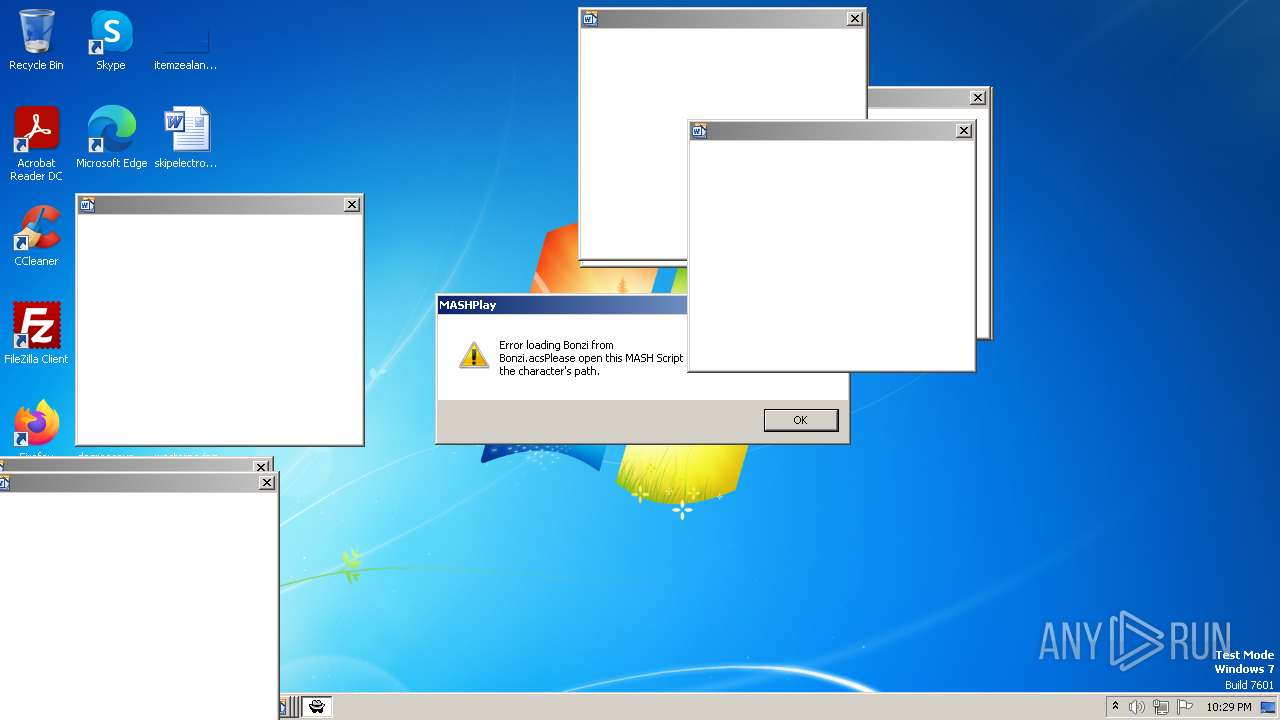Image resolution: width=1280 pixels, height=720 pixels.
Task: Open the Action Center flag icon
Action: 1185,707
